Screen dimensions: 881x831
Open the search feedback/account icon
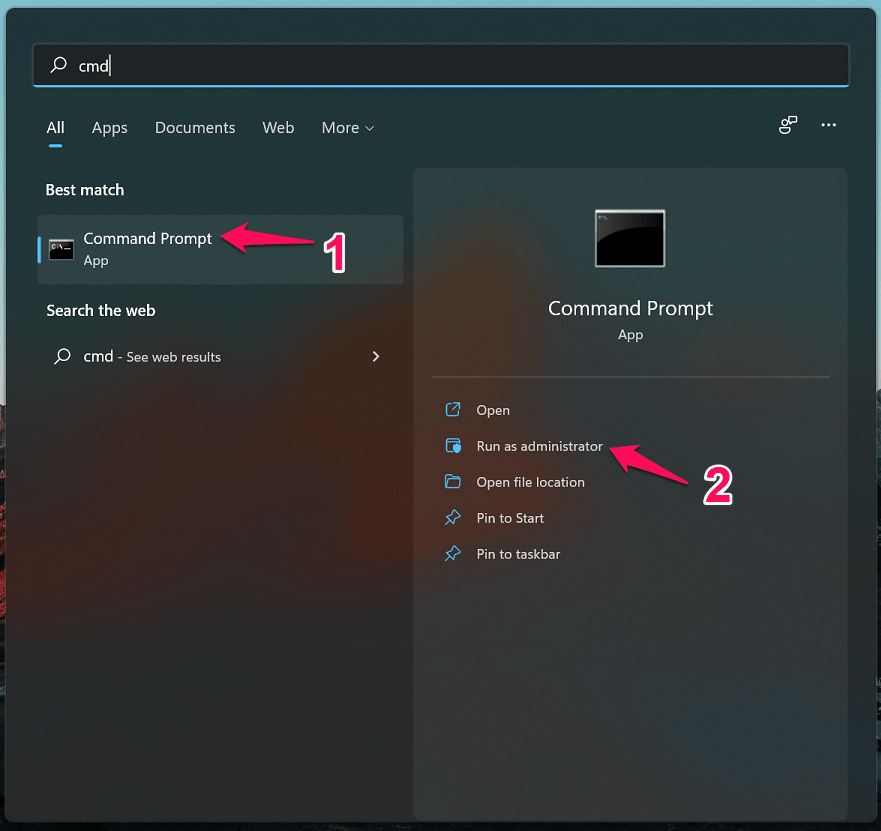click(788, 125)
